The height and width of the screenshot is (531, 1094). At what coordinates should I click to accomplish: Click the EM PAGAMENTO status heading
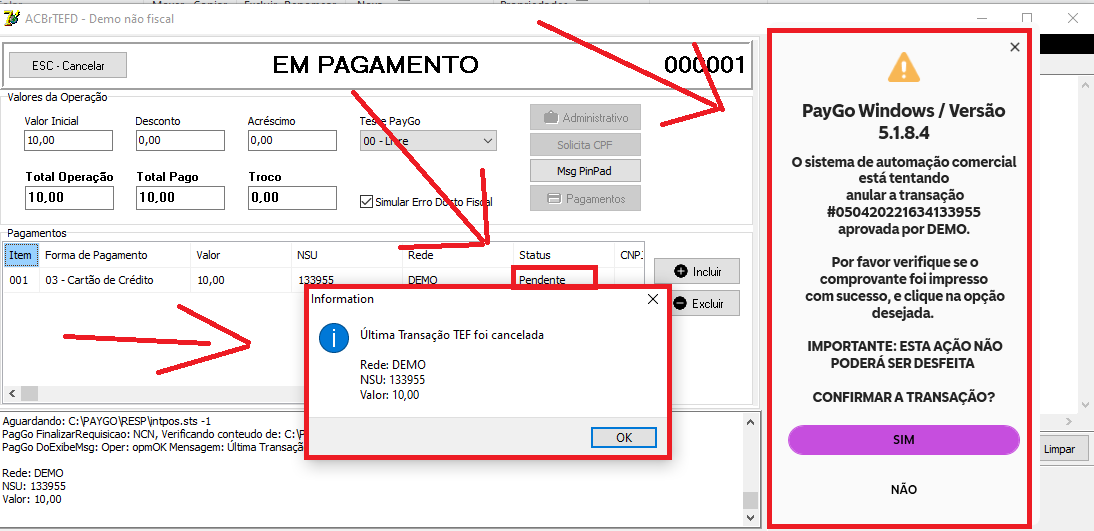click(375, 65)
